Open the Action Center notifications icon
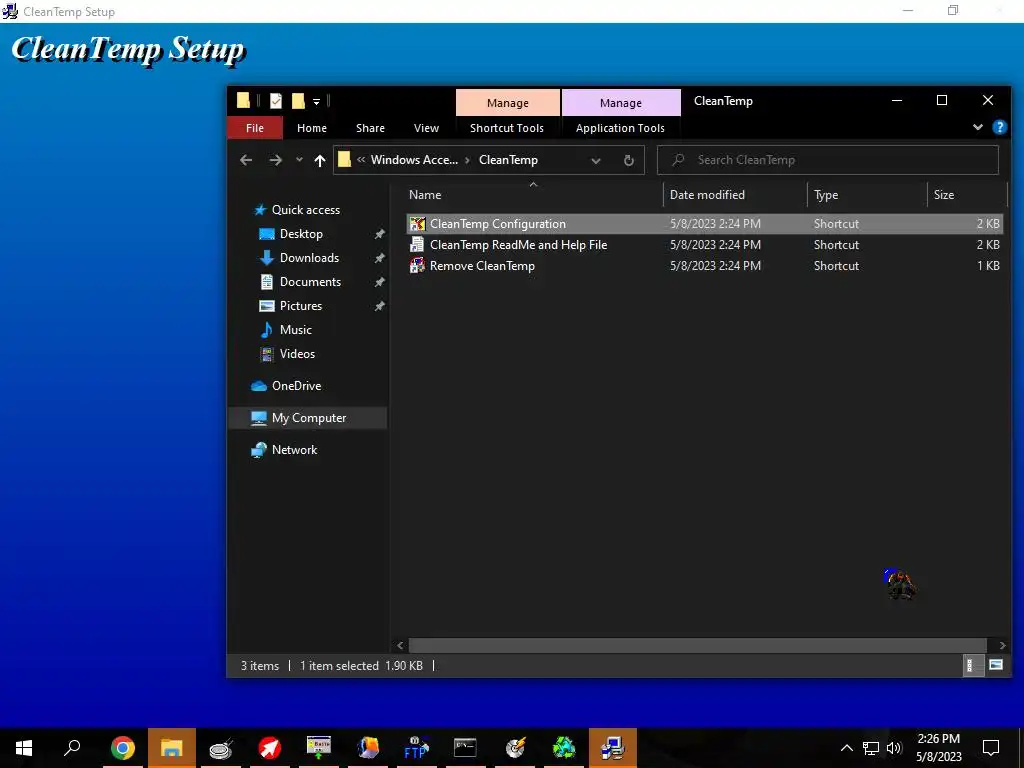Image resolution: width=1024 pixels, height=768 pixels. [991, 748]
